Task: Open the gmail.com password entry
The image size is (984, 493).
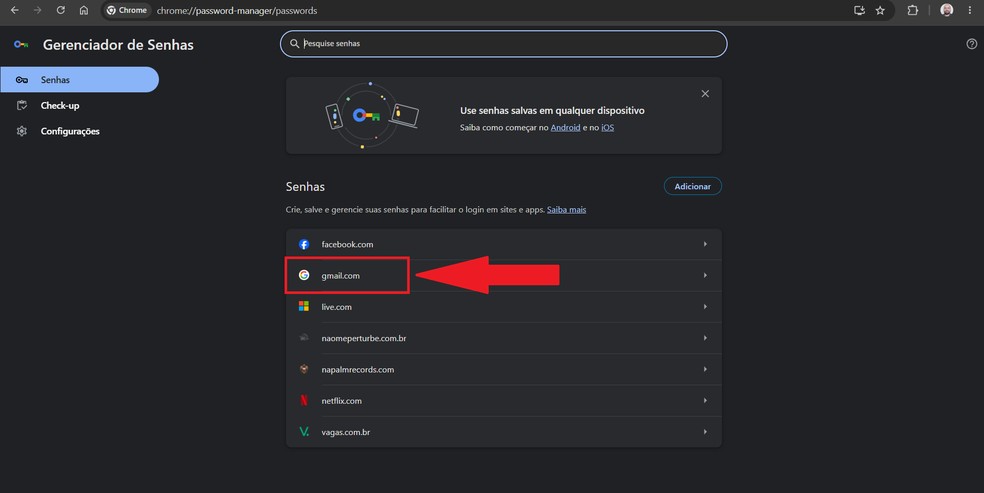Action: pos(503,275)
